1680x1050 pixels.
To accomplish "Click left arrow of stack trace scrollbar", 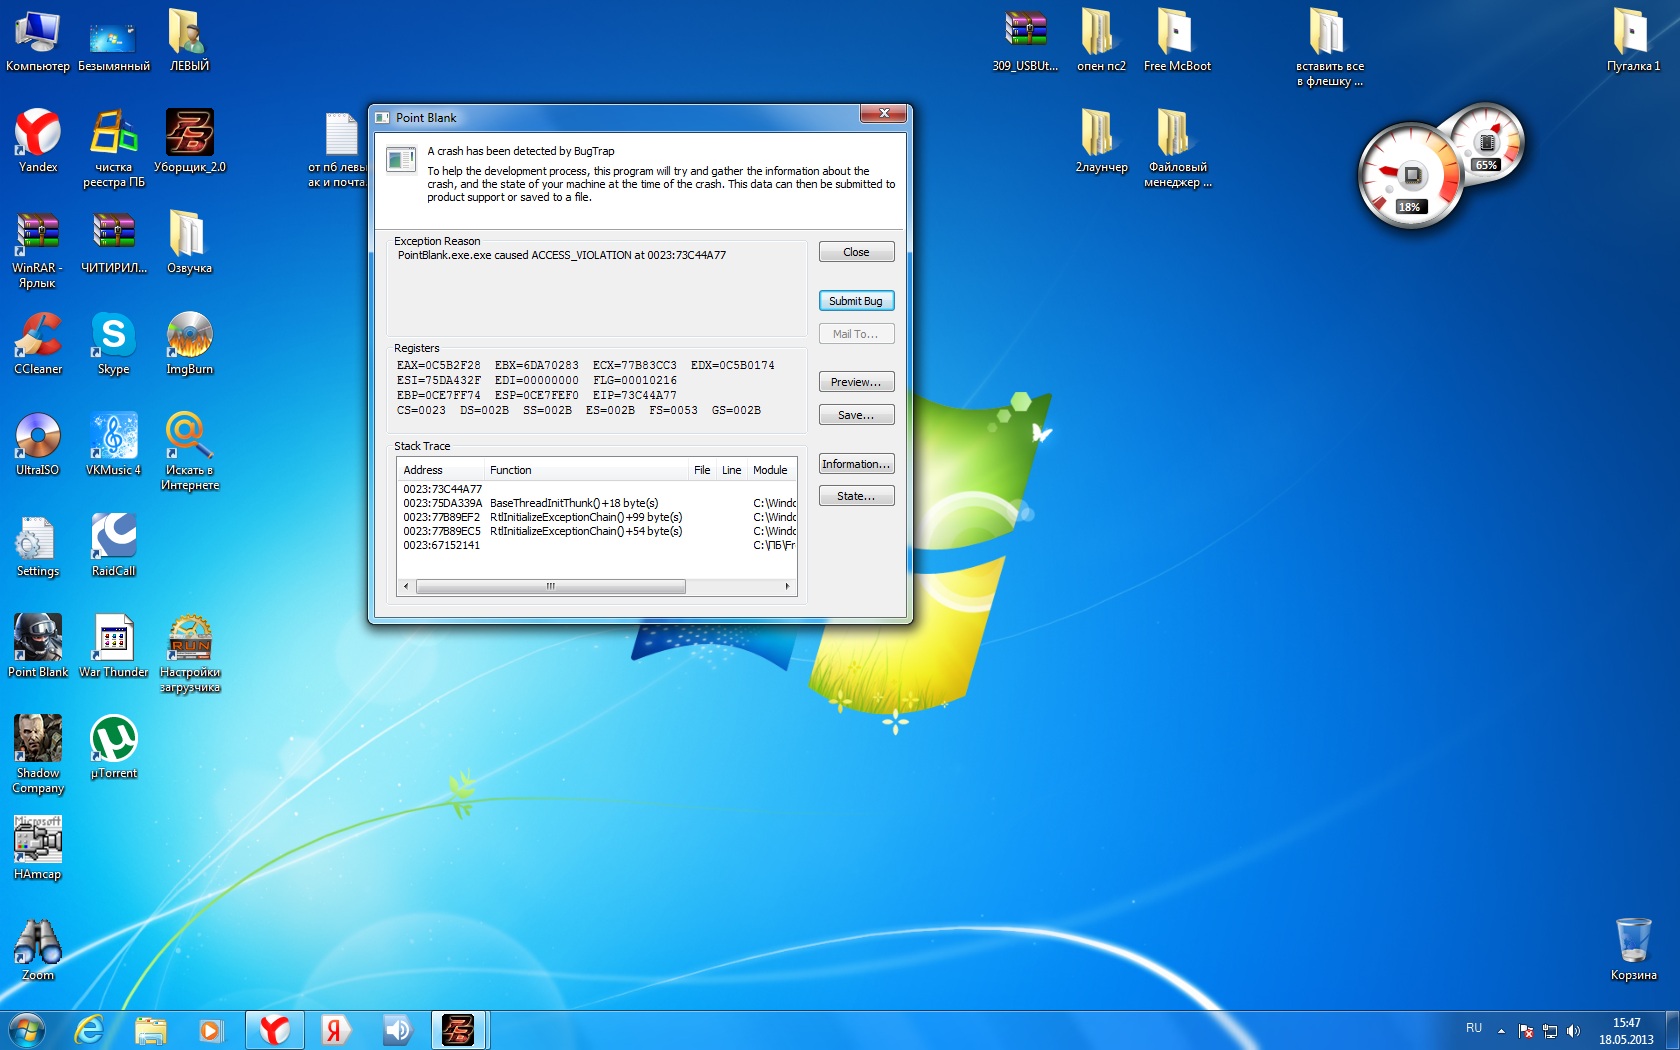I will pos(406,587).
